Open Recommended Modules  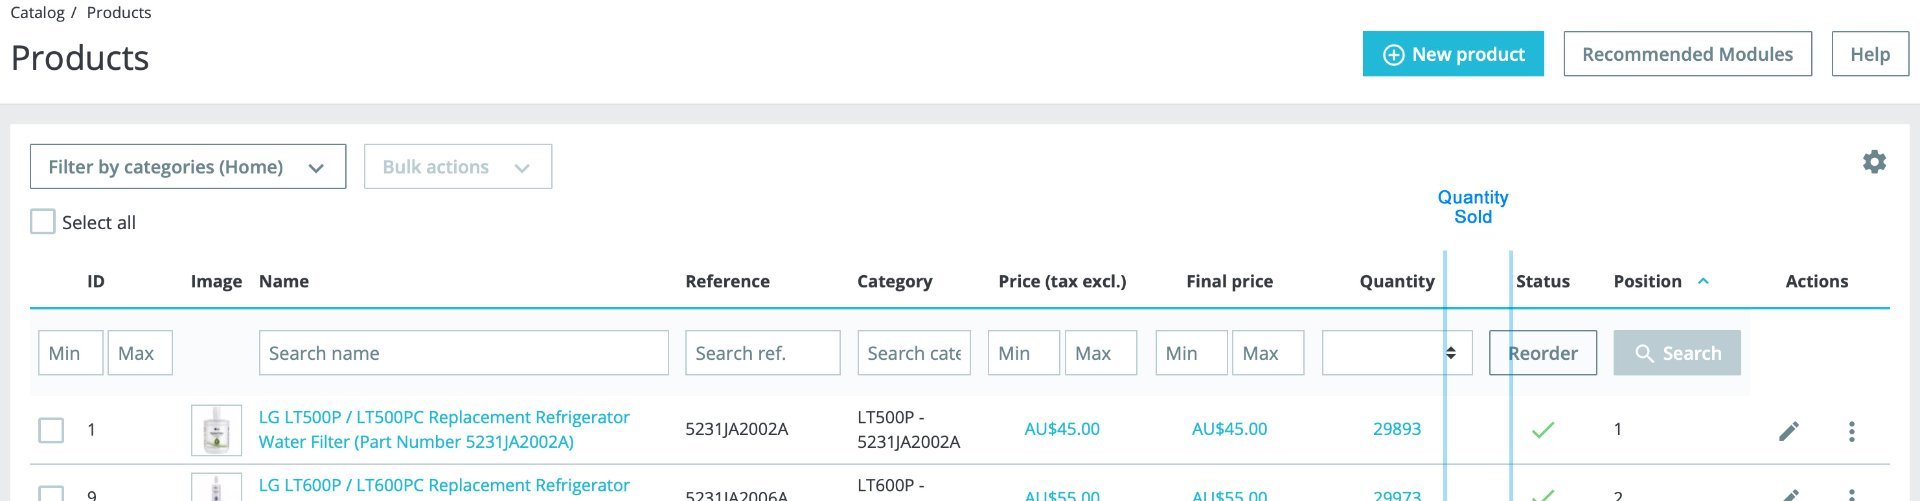point(1687,54)
